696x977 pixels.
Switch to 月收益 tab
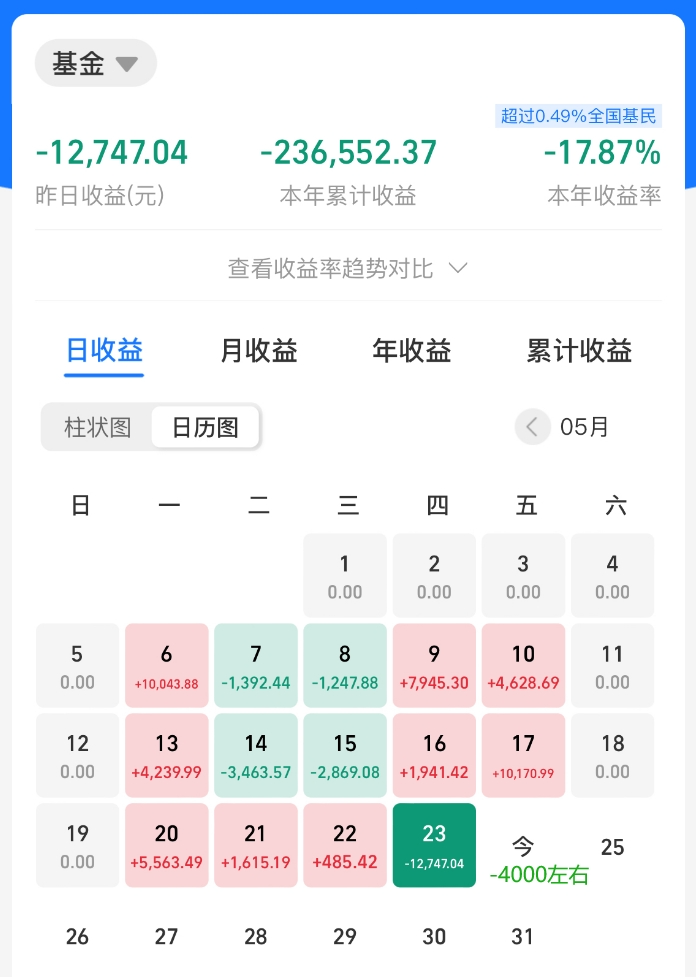tap(259, 351)
